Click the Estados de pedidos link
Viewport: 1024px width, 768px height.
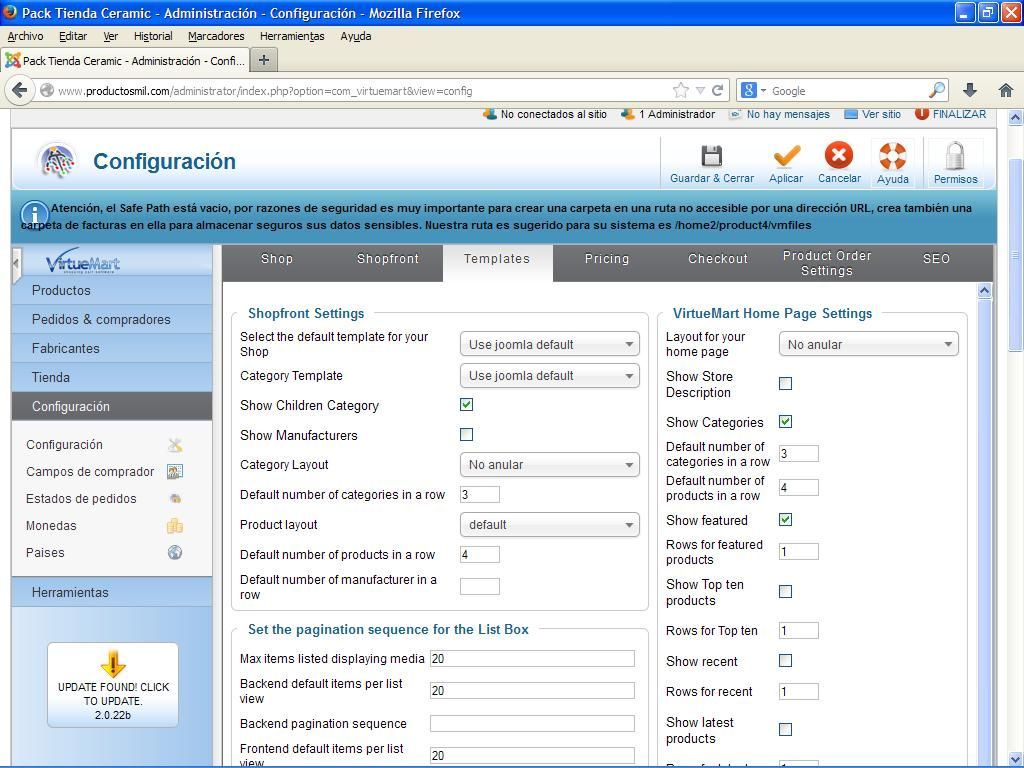(x=81, y=498)
